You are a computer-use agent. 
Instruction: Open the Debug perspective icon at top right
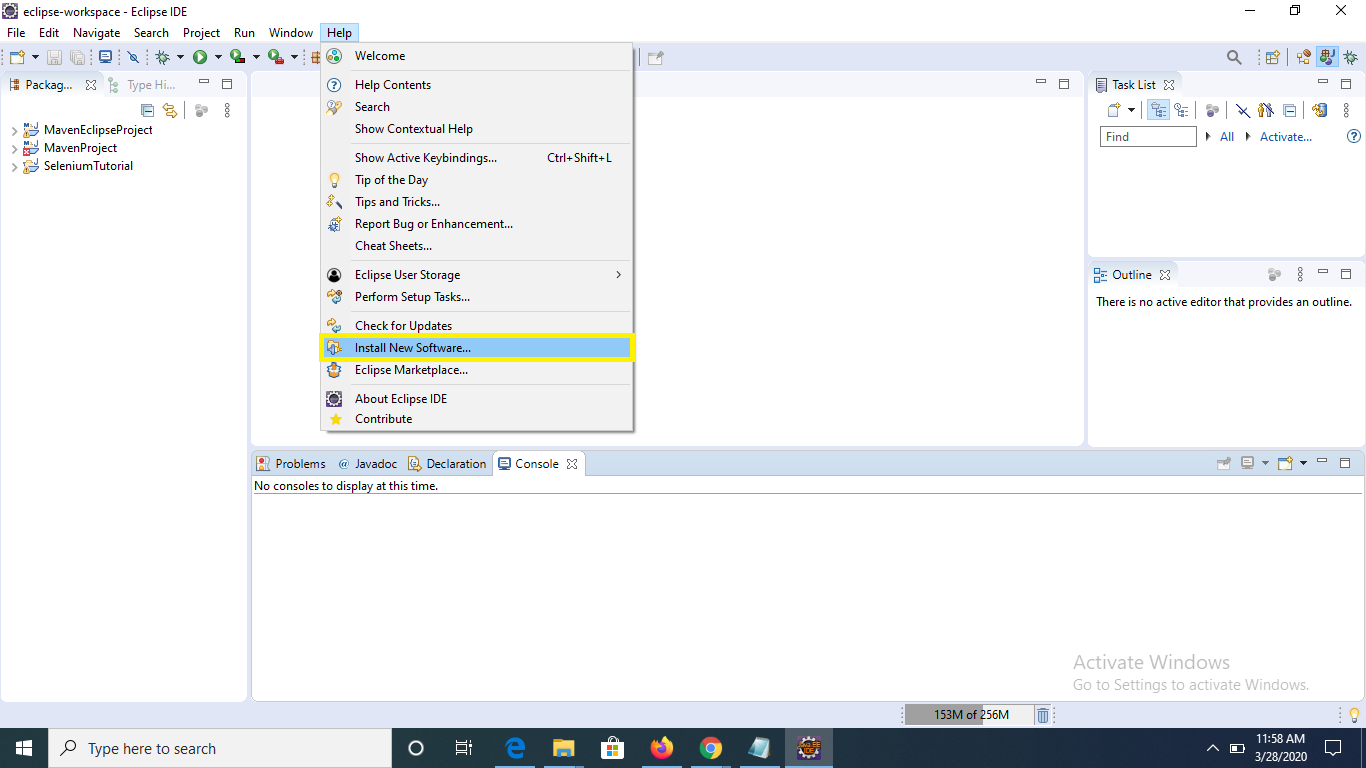point(1349,58)
